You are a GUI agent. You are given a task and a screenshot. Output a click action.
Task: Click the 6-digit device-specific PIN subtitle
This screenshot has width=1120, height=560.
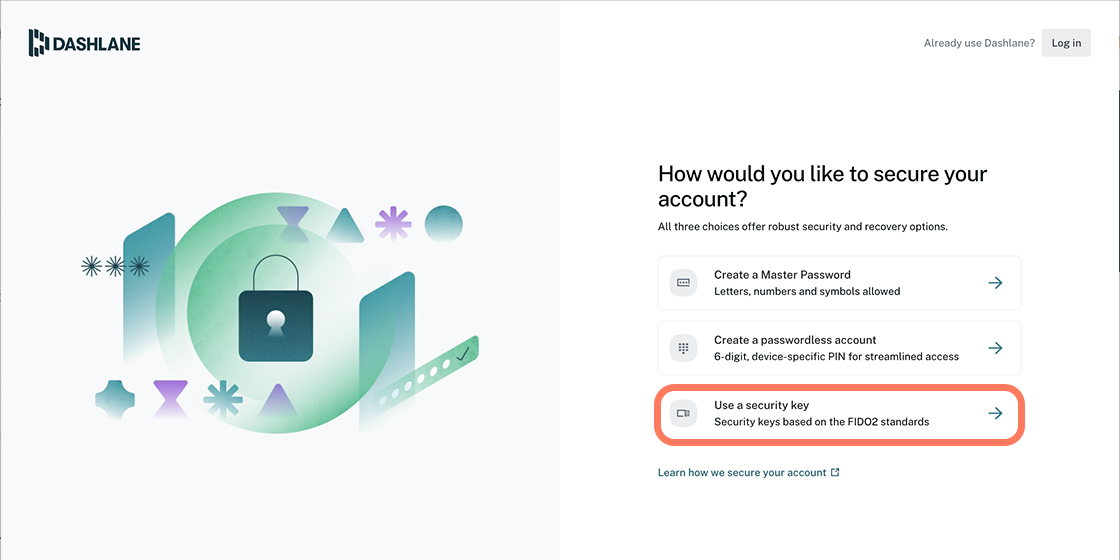pyautogui.click(x=836, y=356)
